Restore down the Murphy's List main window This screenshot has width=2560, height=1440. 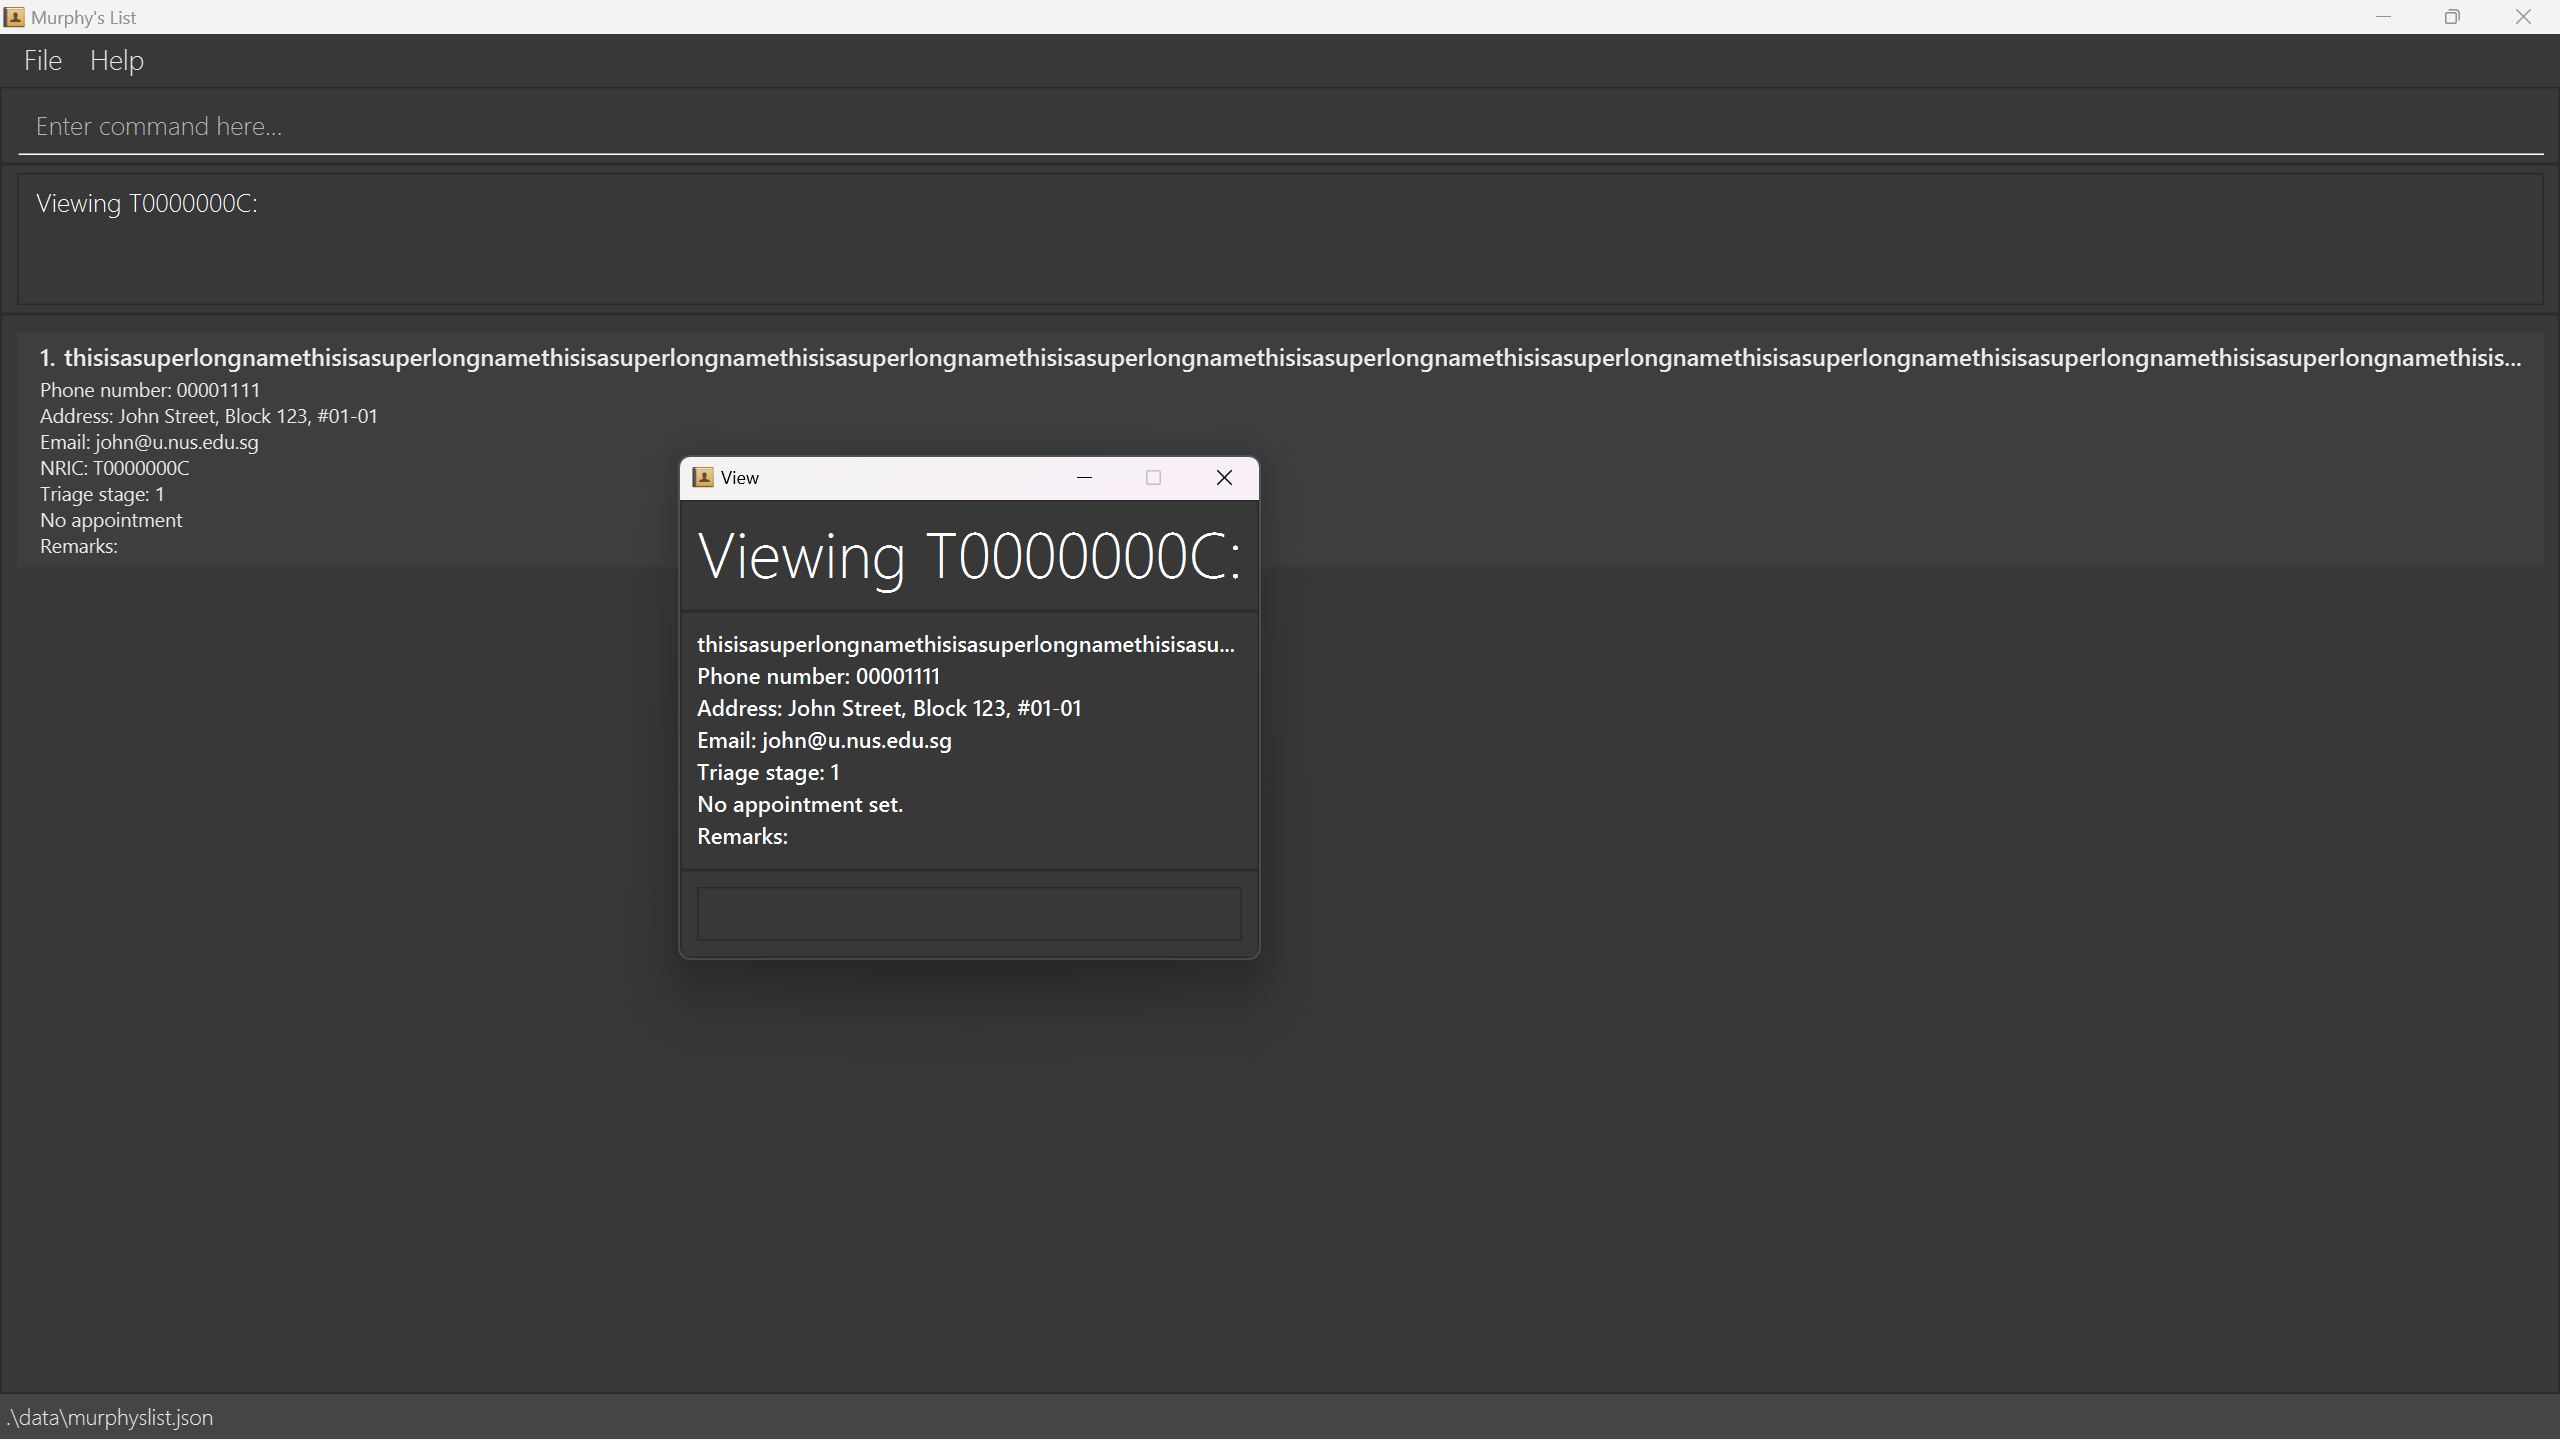[2452, 17]
